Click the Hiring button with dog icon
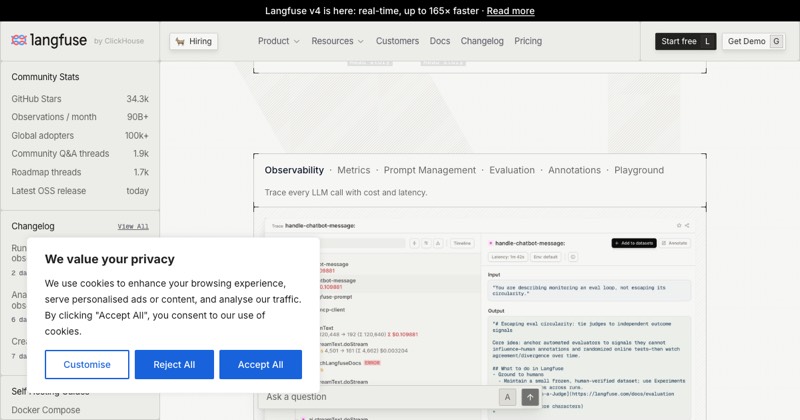 pyautogui.click(x=193, y=41)
